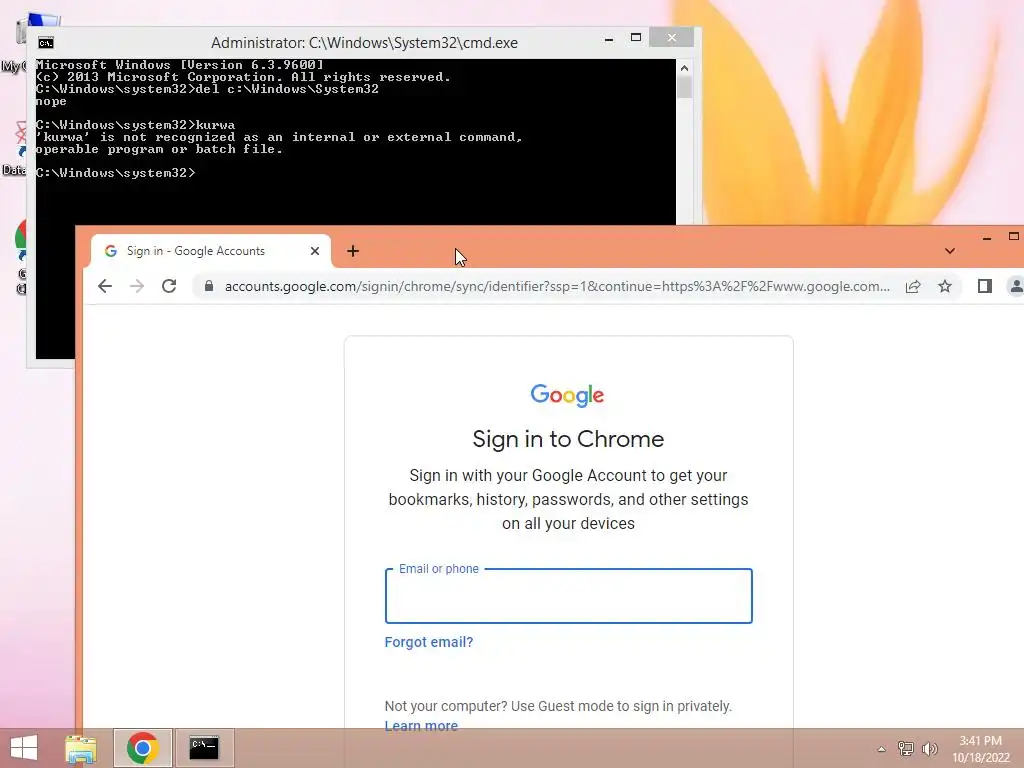View site info via the padlock icon
The width and height of the screenshot is (1024, 768).
point(209,286)
